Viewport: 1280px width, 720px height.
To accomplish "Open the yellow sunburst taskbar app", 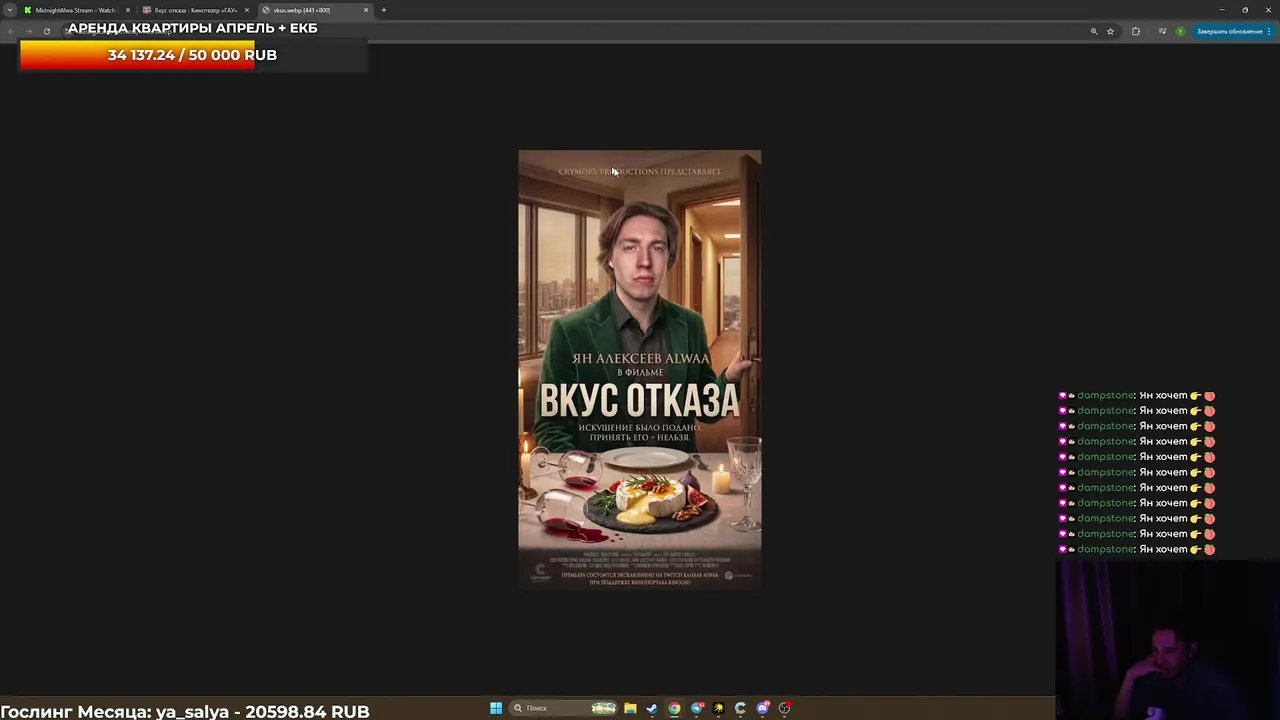I will tap(718, 708).
